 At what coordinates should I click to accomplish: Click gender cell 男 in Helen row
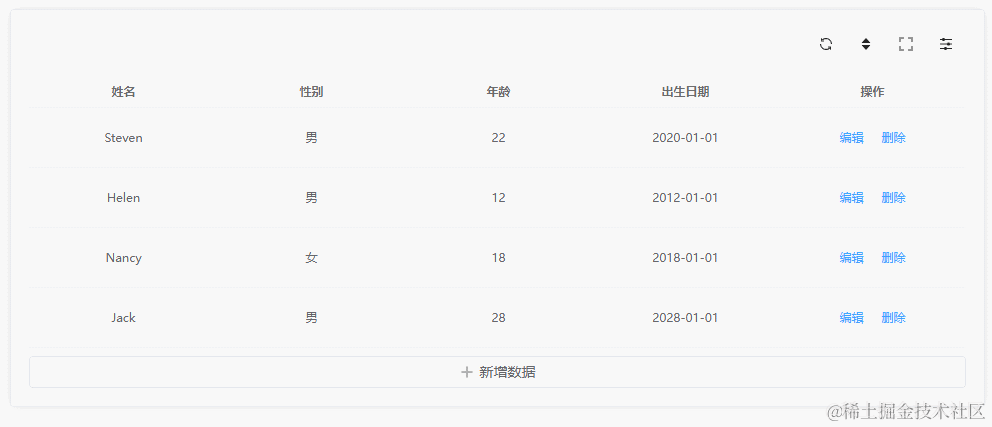pyautogui.click(x=311, y=198)
